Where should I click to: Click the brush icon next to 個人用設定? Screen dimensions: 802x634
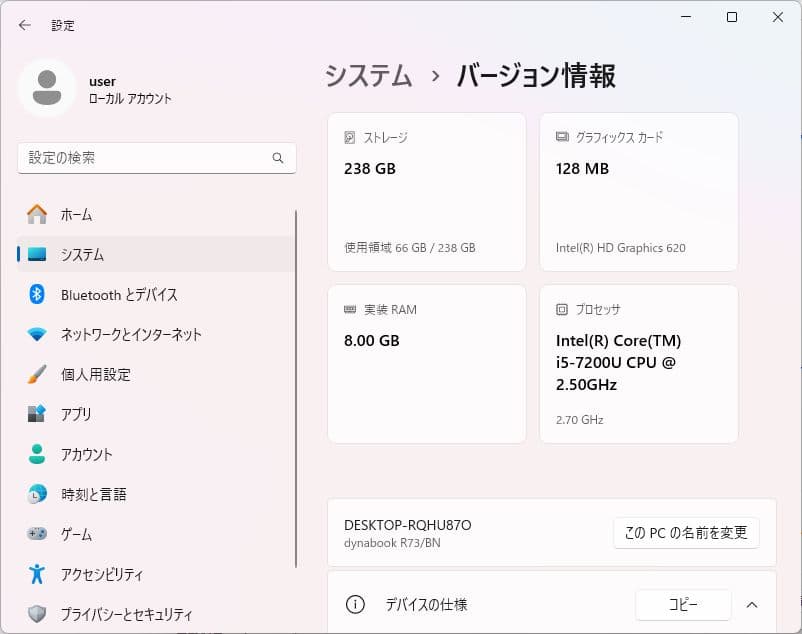tap(39, 374)
